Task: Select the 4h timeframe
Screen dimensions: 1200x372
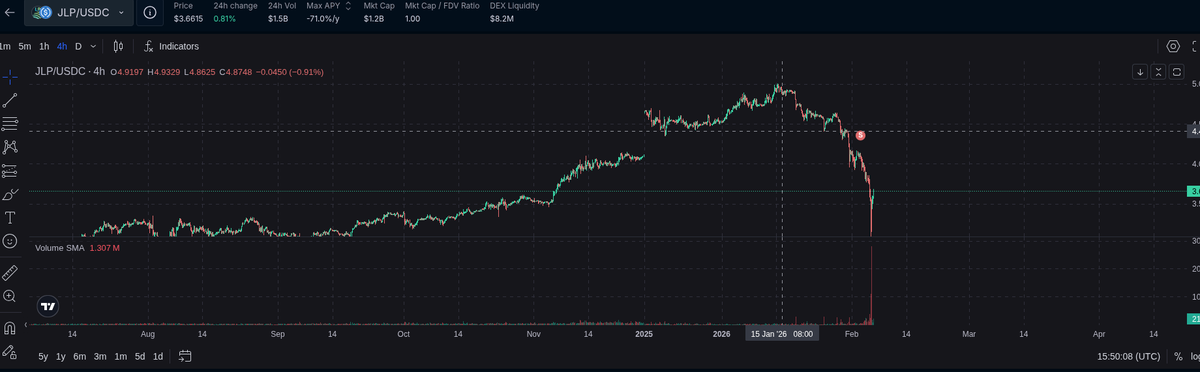Action: [x=62, y=46]
